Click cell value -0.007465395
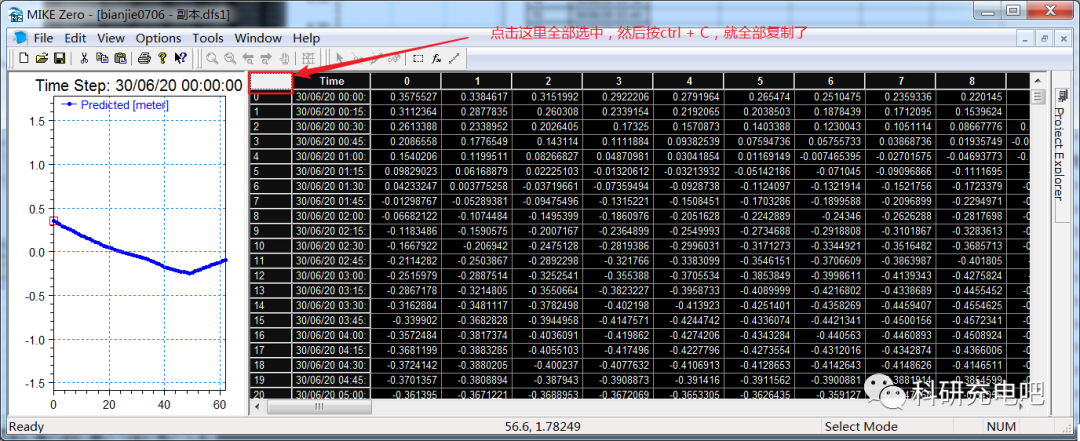This screenshot has width=1080, height=441. point(830,157)
